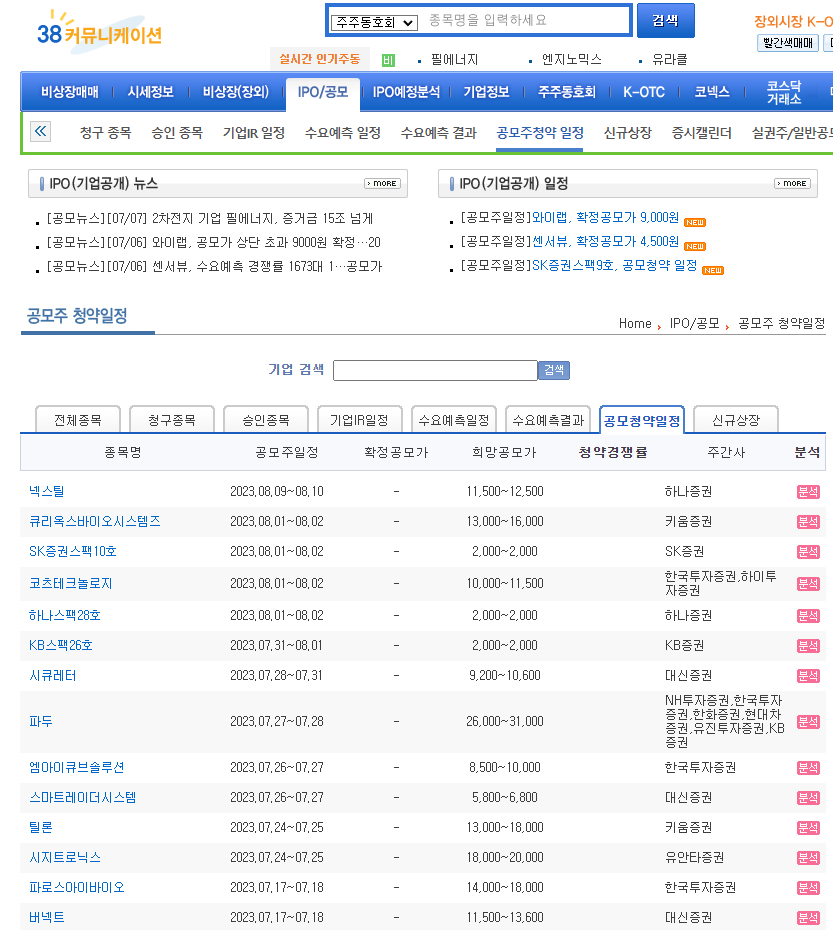Open 분석 badge for 하나스팩28호 row
Screen dimensions: 833x930
click(808, 616)
